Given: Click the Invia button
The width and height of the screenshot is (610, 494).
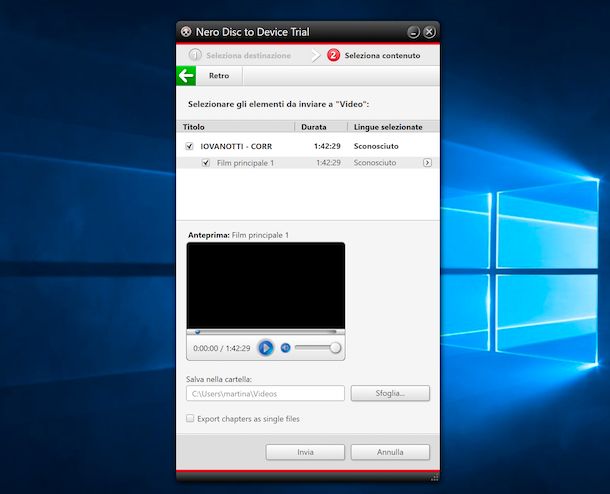Looking at the screenshot, I should click(x=305, y=452).
